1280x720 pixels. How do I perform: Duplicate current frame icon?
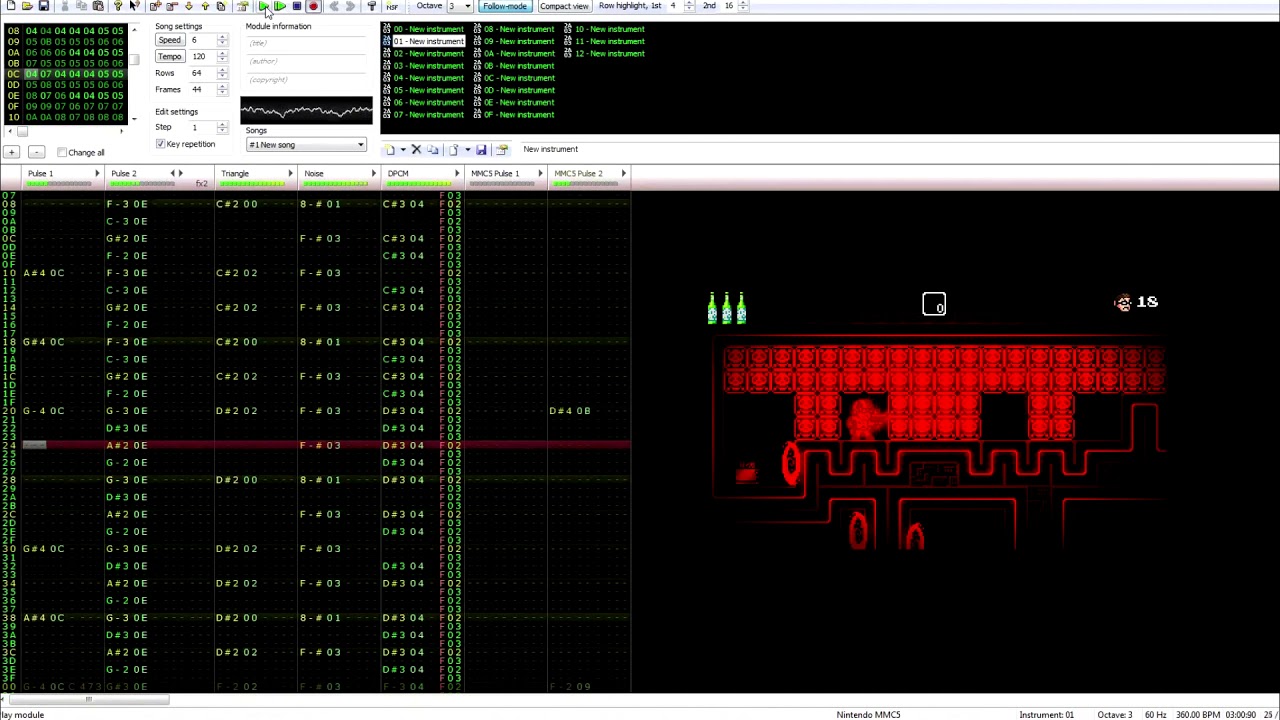coord(221,6)
